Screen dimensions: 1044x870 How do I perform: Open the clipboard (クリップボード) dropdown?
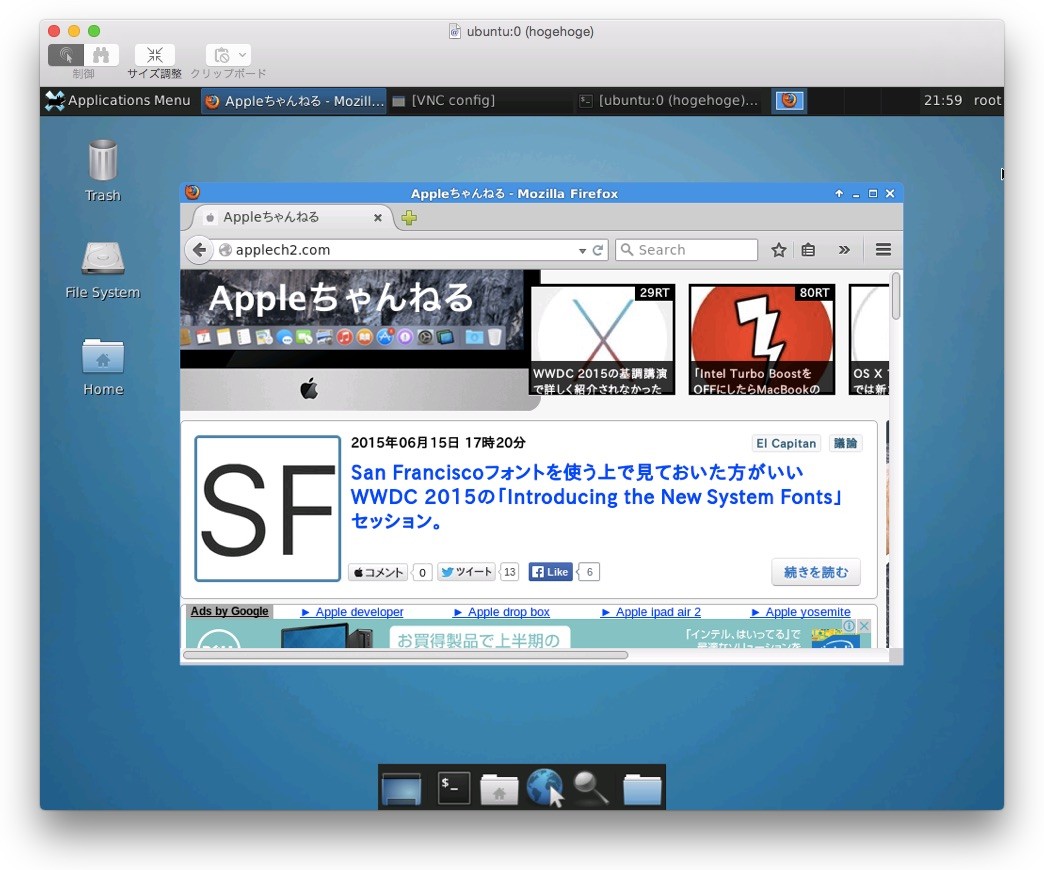(228, 55)
